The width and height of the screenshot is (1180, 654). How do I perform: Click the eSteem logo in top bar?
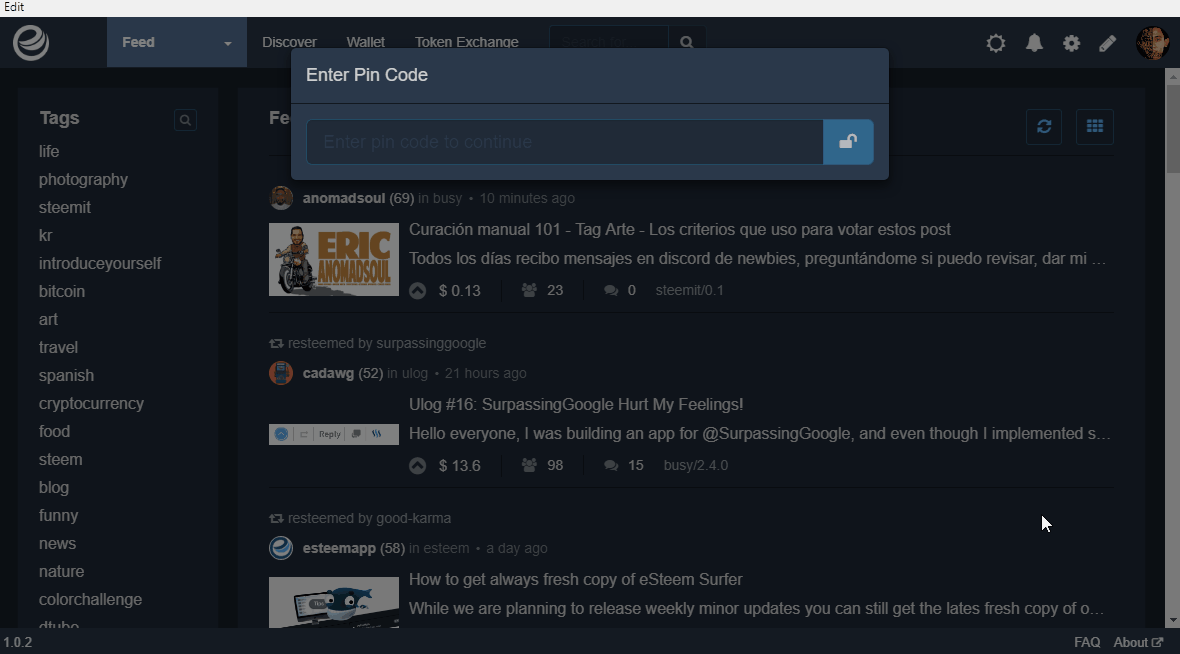click(x=31, y=42)
